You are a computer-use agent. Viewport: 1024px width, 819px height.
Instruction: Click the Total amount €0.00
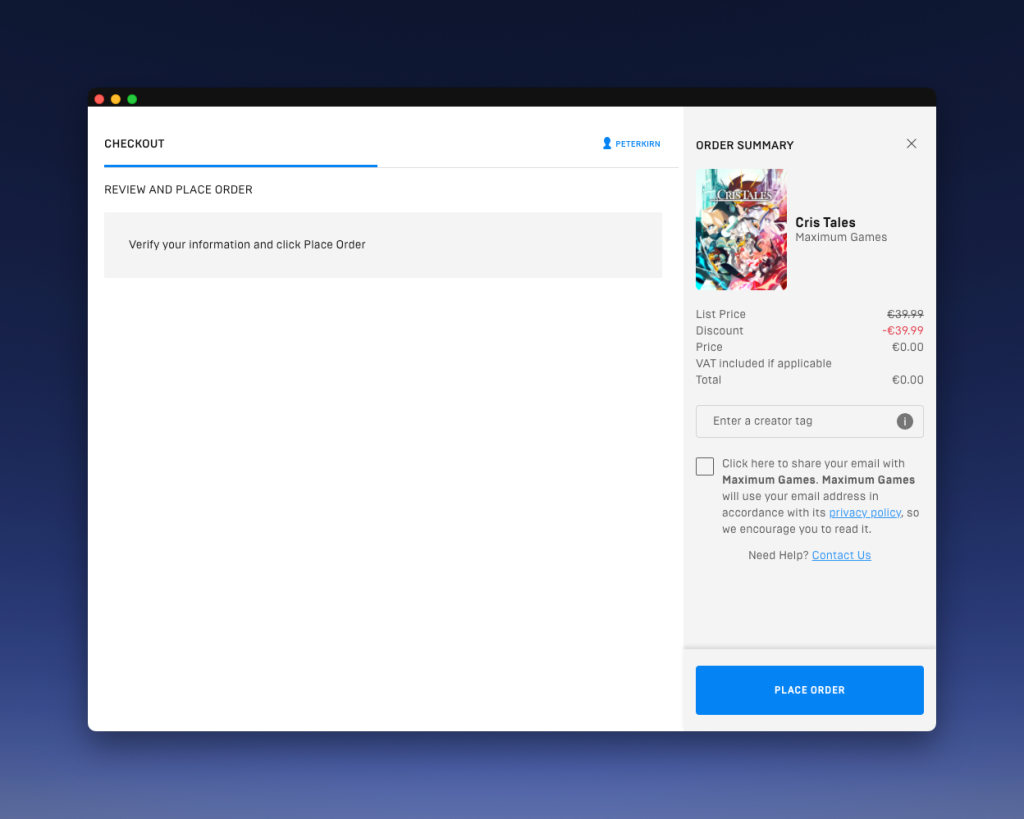[x=907, y=380]
